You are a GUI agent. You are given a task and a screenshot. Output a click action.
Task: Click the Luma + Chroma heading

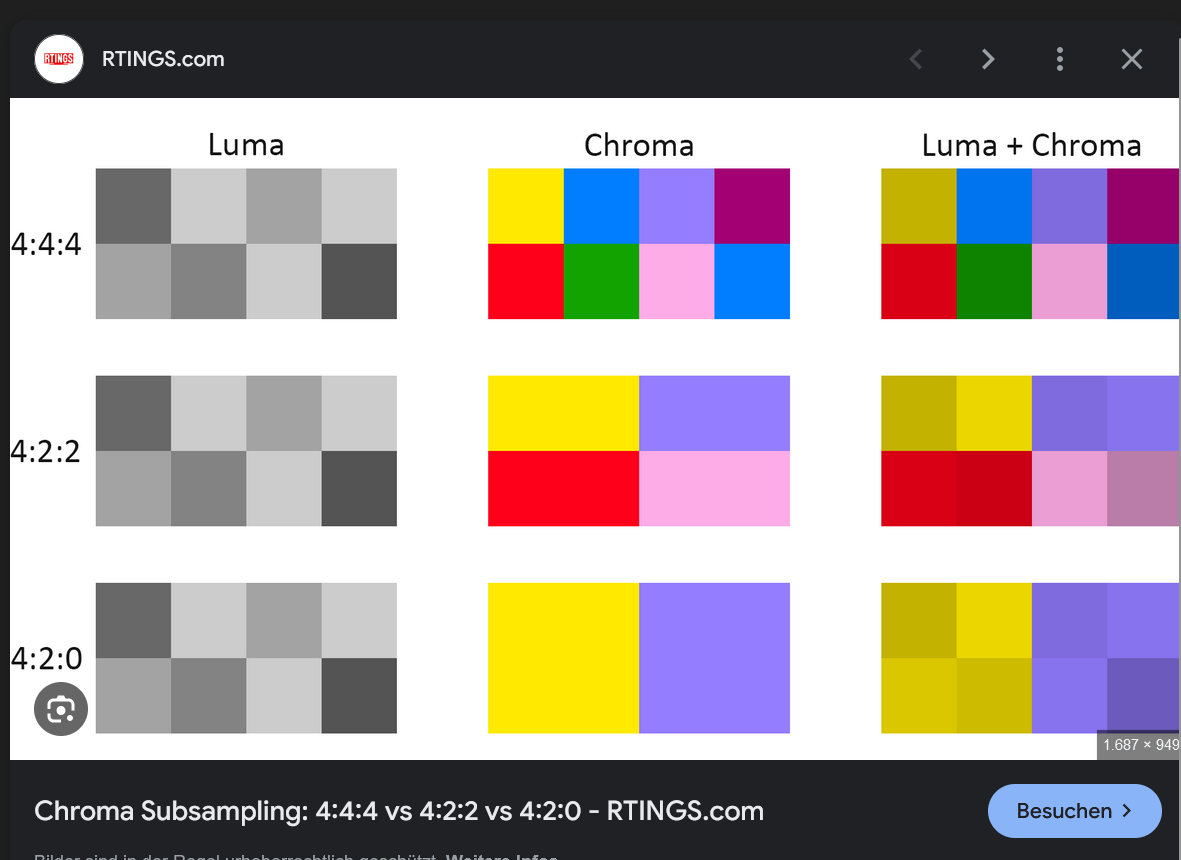pos(1032,145)
